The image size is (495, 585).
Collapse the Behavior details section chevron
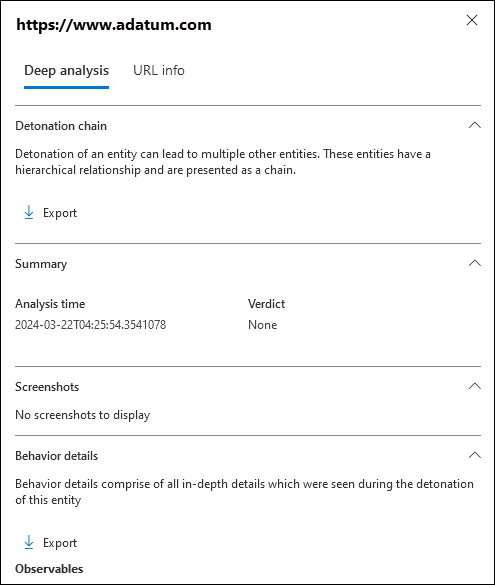[474, 455]
